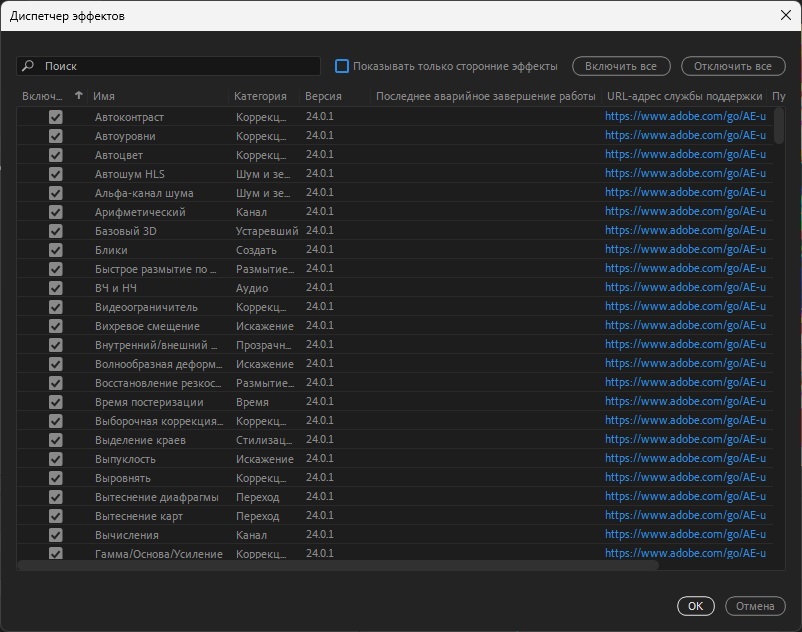
Task: Click the sort arrow in Включено column
Action: tap(79, 96)
